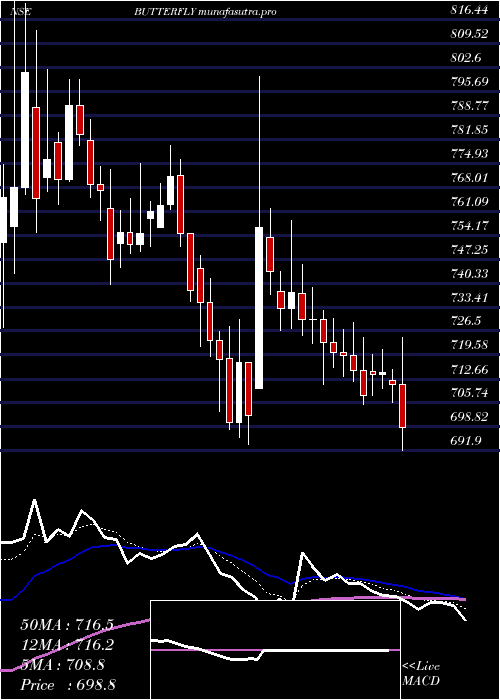Click the 5MA : 708.8 readout
The height and width of the screenshot is (700, 500).
coord(62,665)
